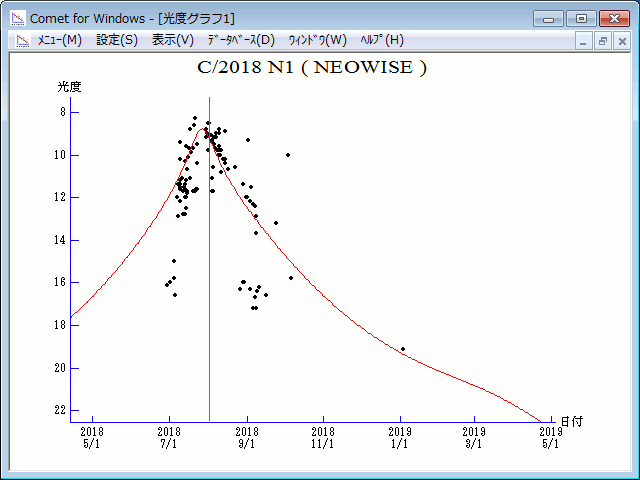
Task: Restore down the inner graph child window
Action: tap(603, 41)
